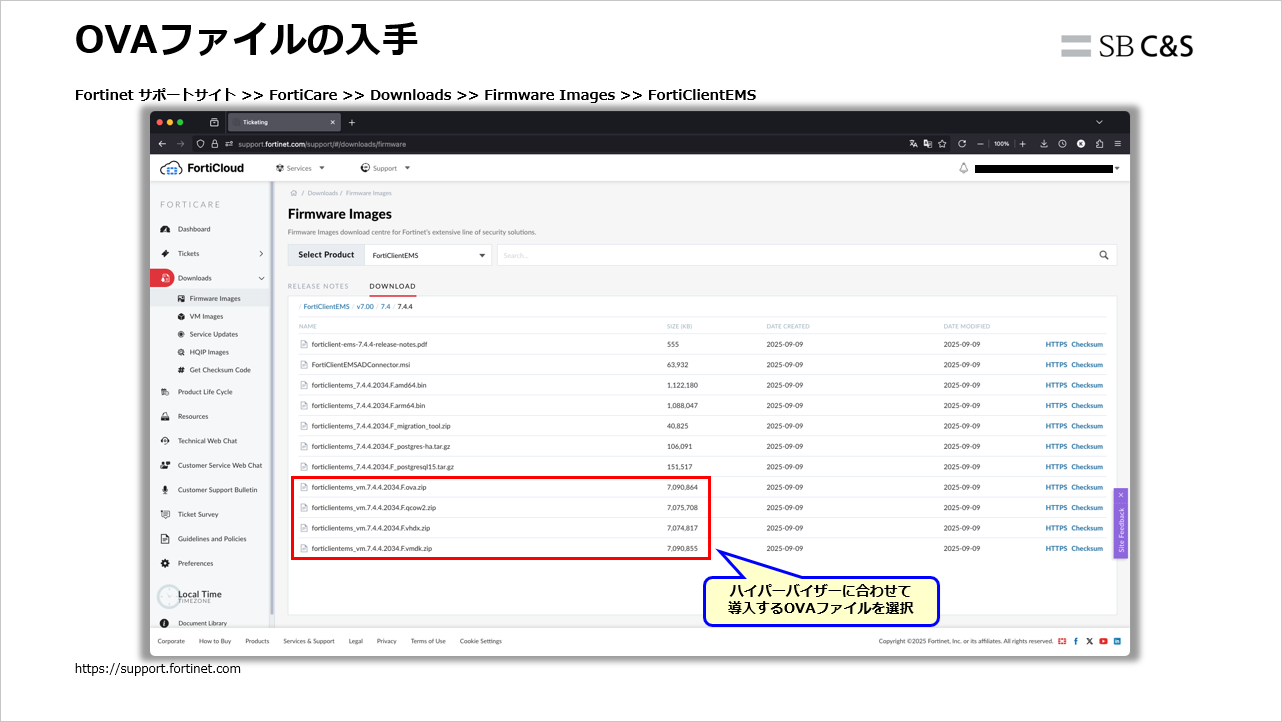1282x722 pixels.
Task: Switch to the Release Notes tab
Action: tap(318, 286)
